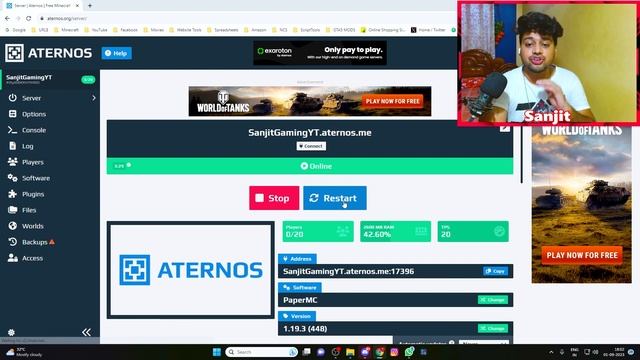The width and height of the screenshot is (640, 360).
Task: Collapse the sidebar with double-chevron icon
Action: tap(86, 332)
